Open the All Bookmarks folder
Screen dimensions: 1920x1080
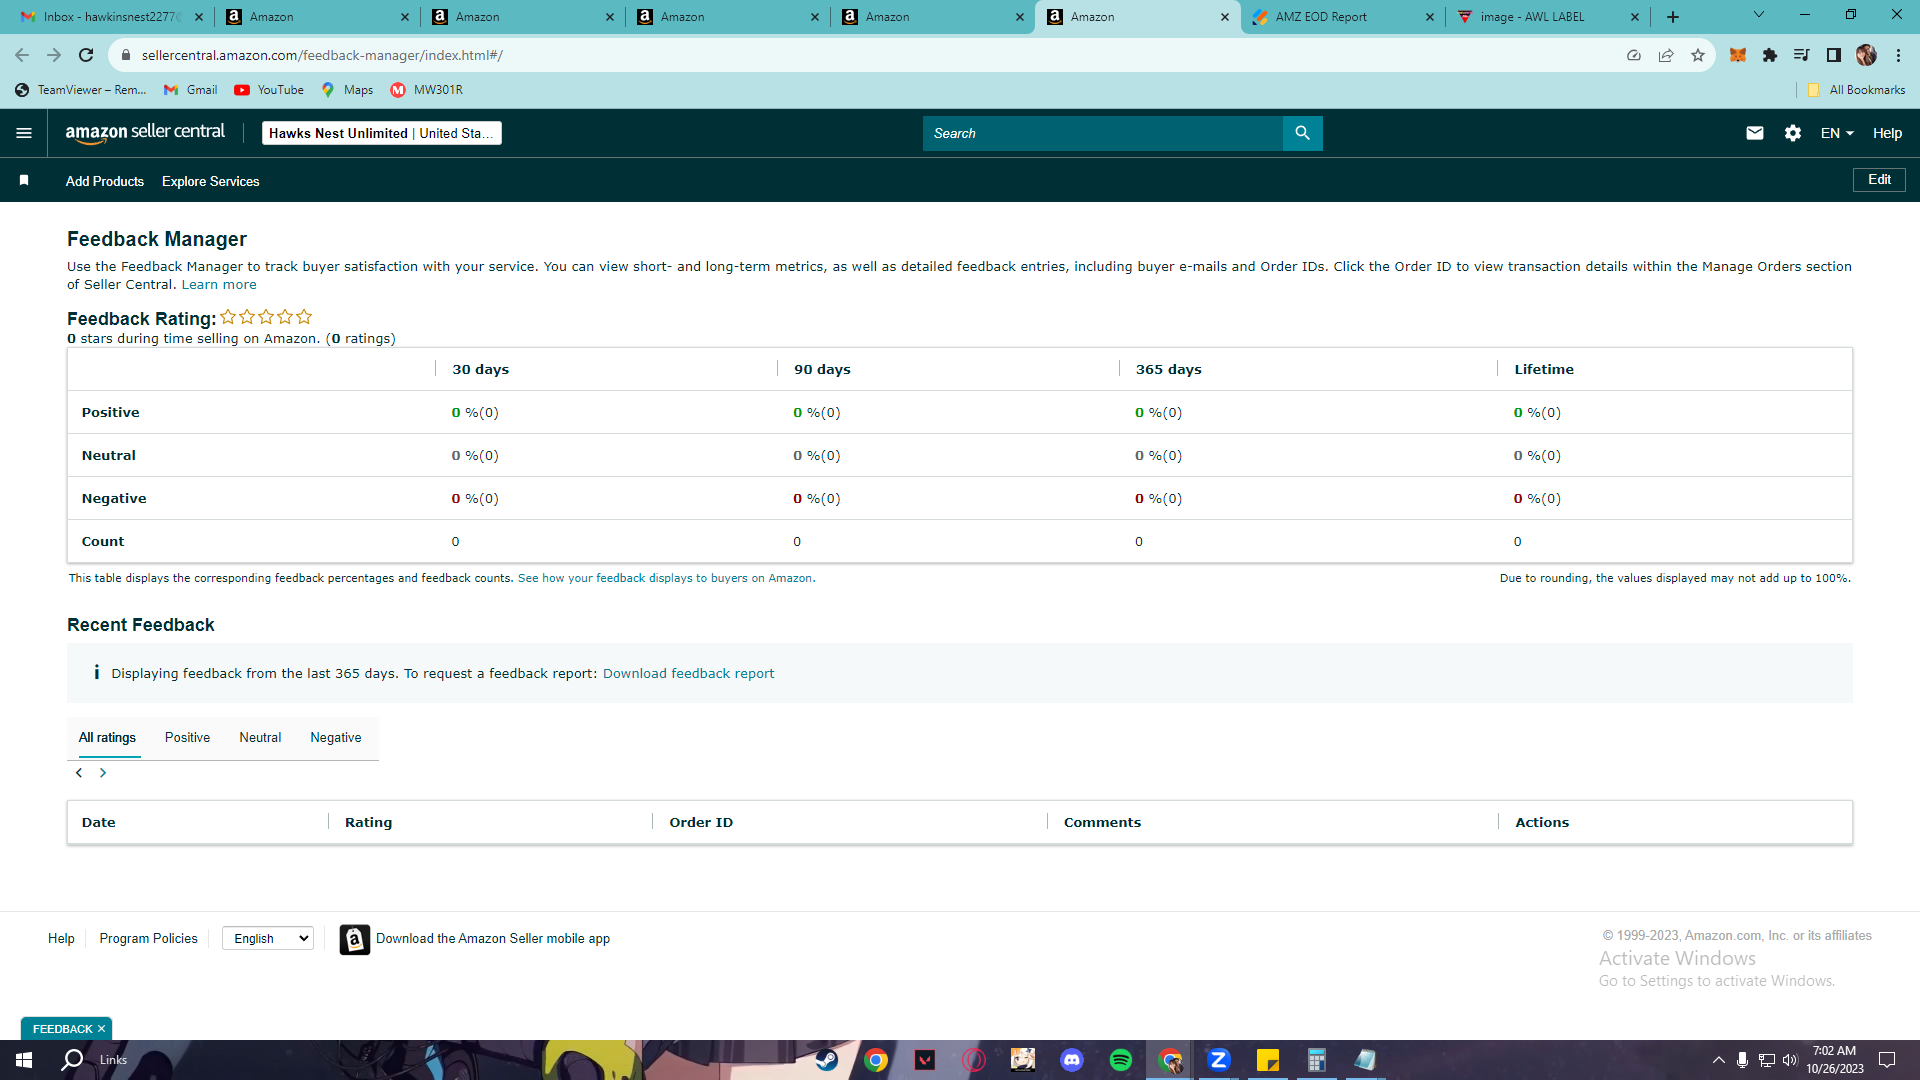coord(1855,90)
